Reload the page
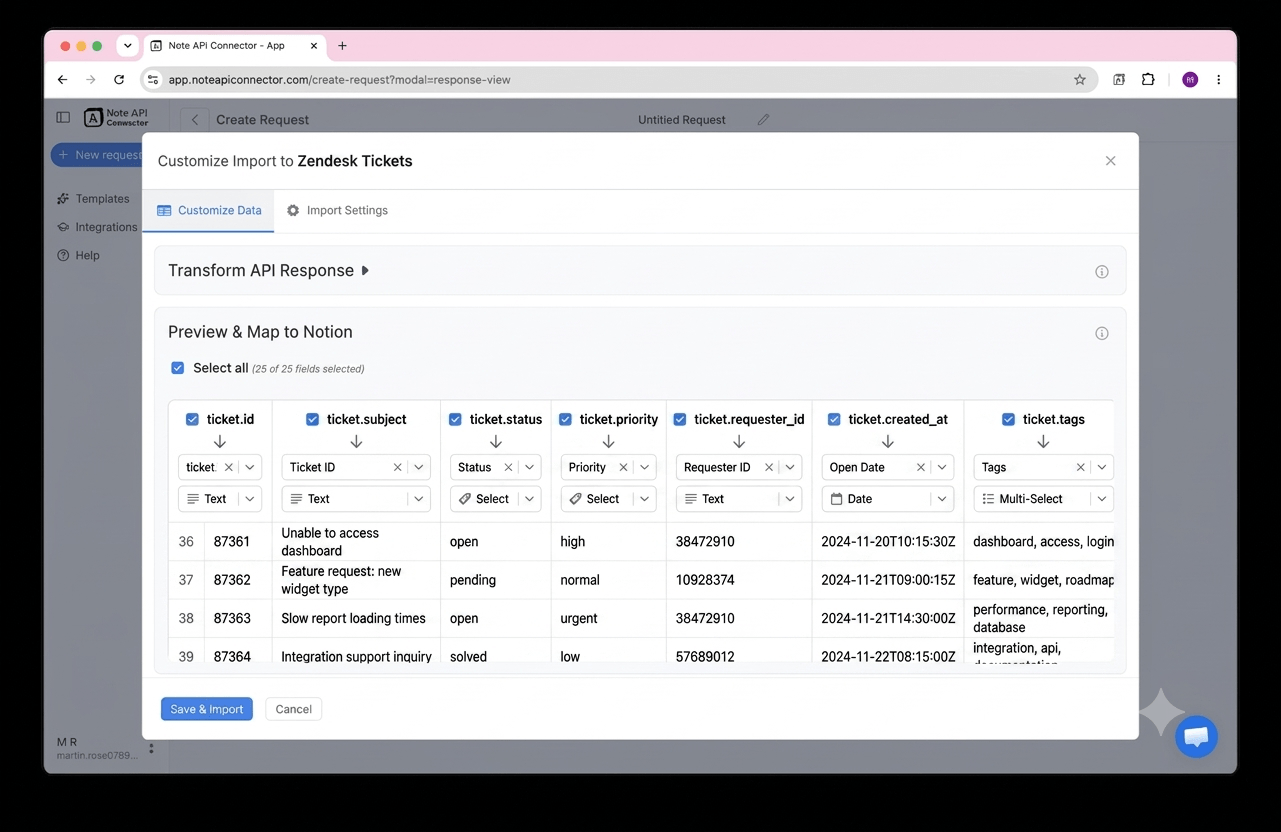Image resolution: width=1281 pixels, height=832 pixels. tap(119, 79)
